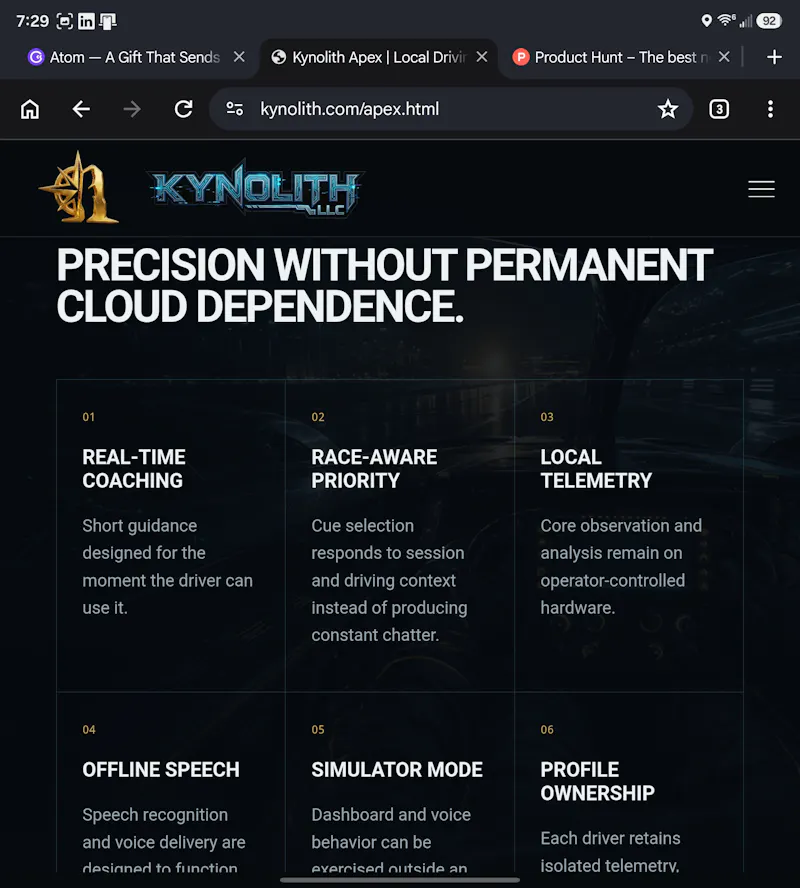Viewport: 800px width, 888px height.
Task: Click the Kynolith LLC wordmark logo
Action: 256,188
